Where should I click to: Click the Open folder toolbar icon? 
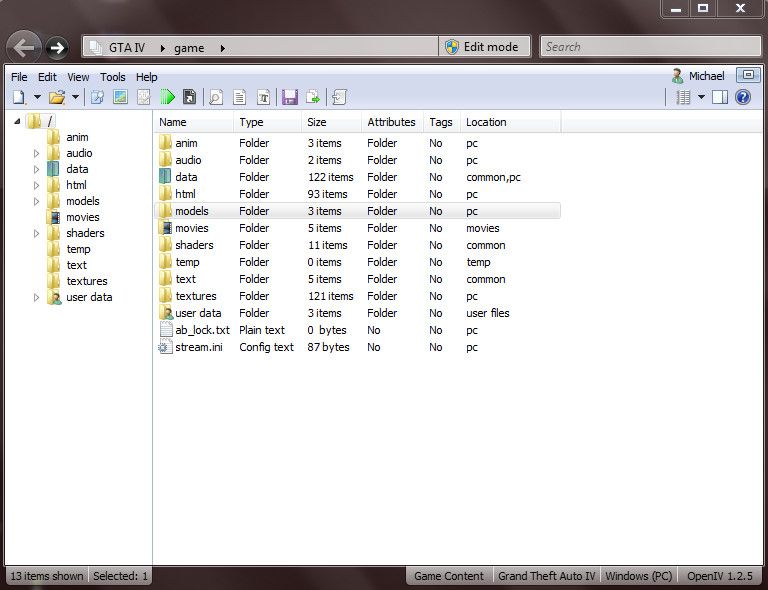[x=57, y=97]
